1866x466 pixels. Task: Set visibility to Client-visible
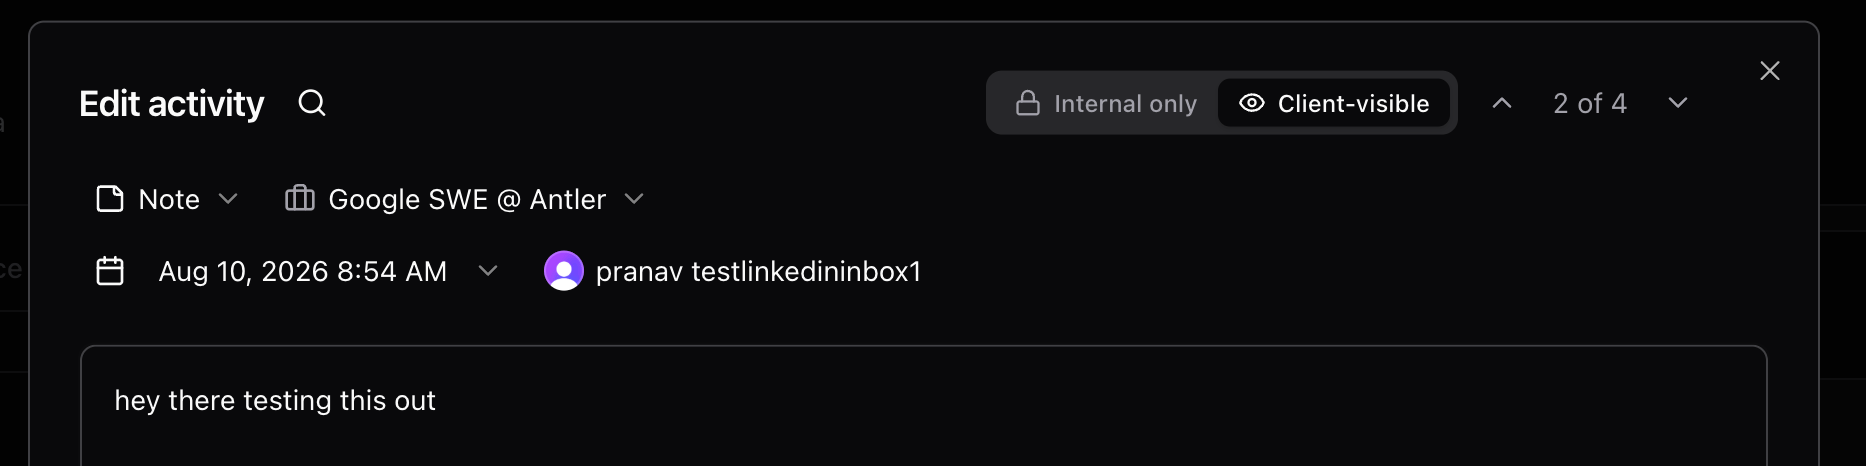(1334, 103)
